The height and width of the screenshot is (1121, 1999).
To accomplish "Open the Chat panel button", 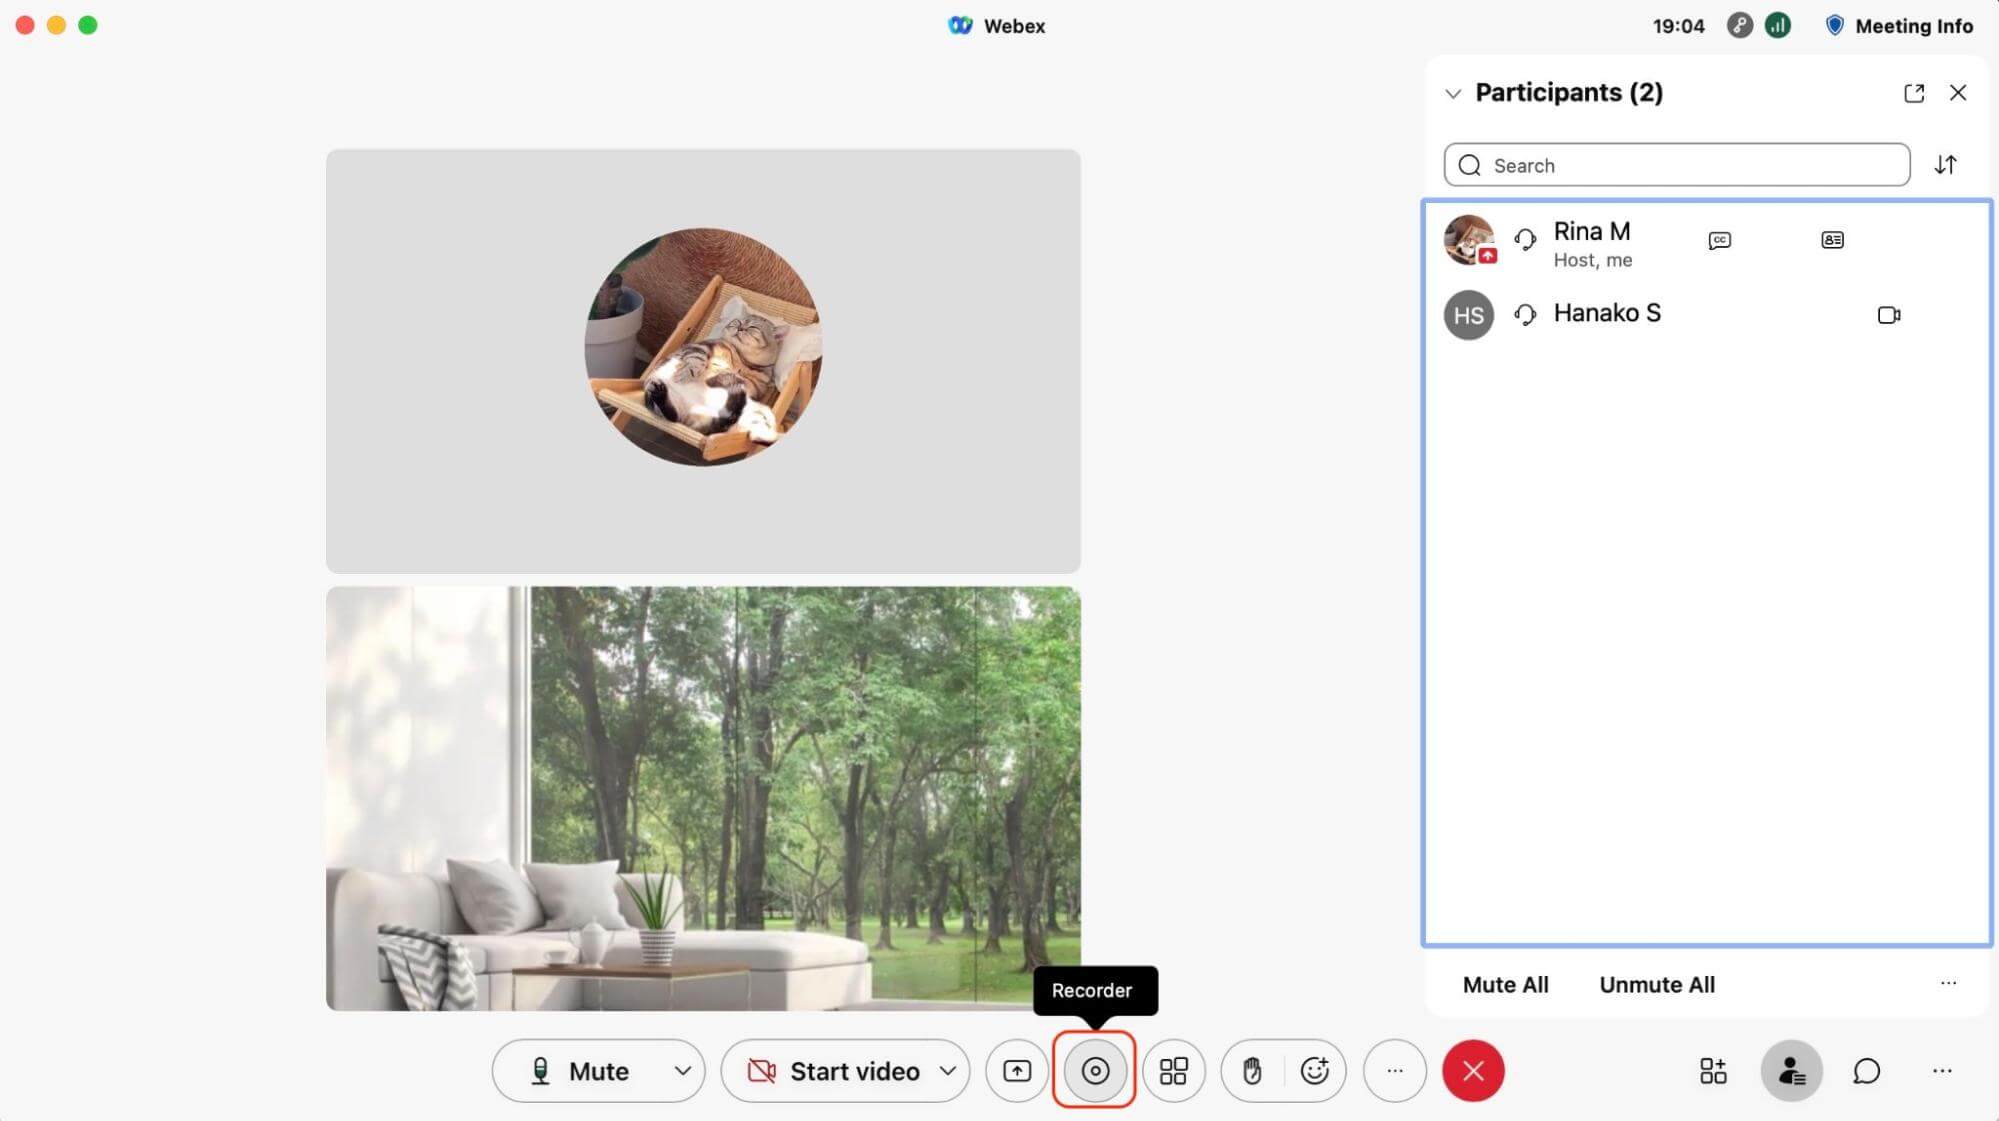I will [x=1866, y=1071].
